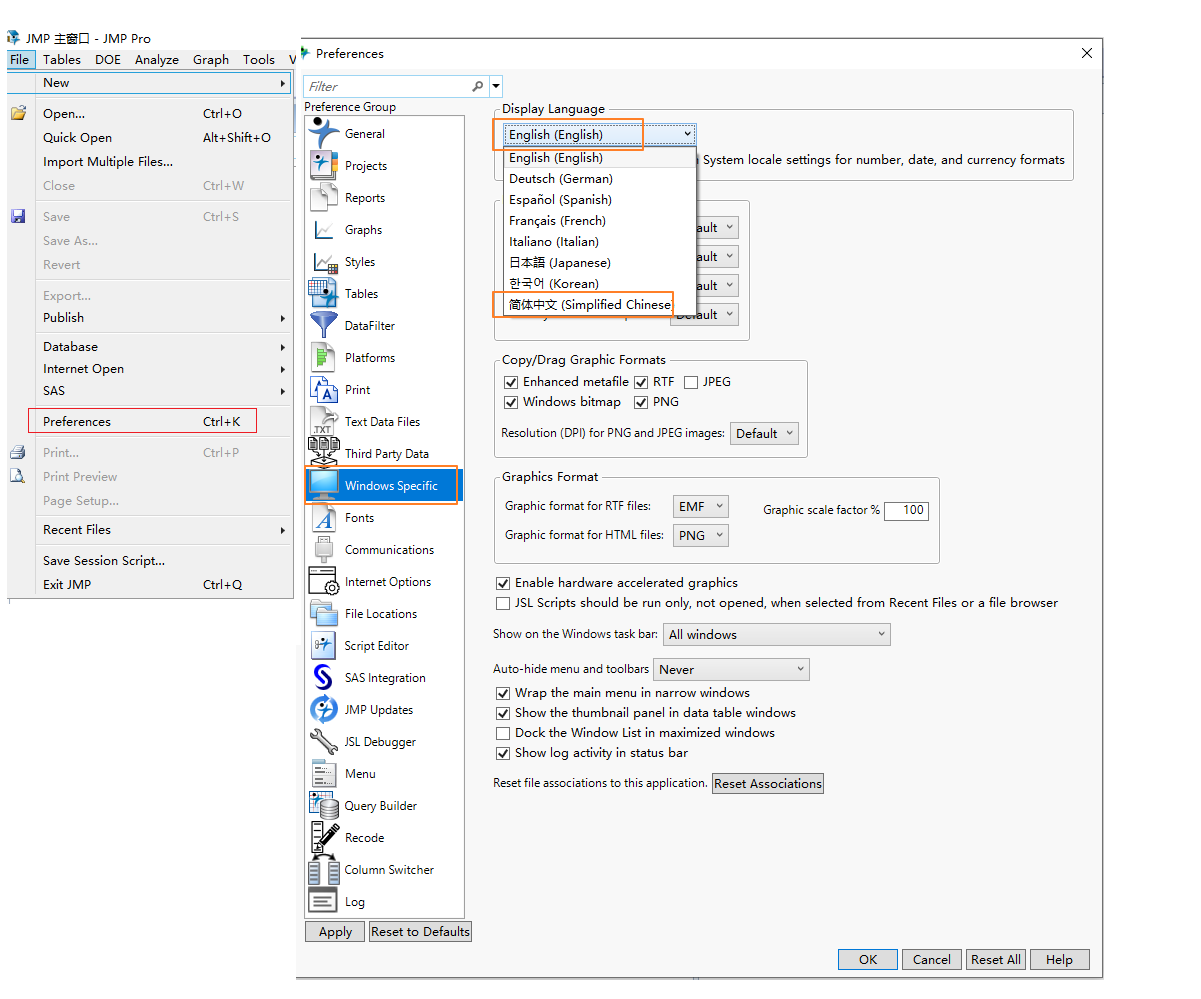Select the Third Party Data icon

(324, 453)
